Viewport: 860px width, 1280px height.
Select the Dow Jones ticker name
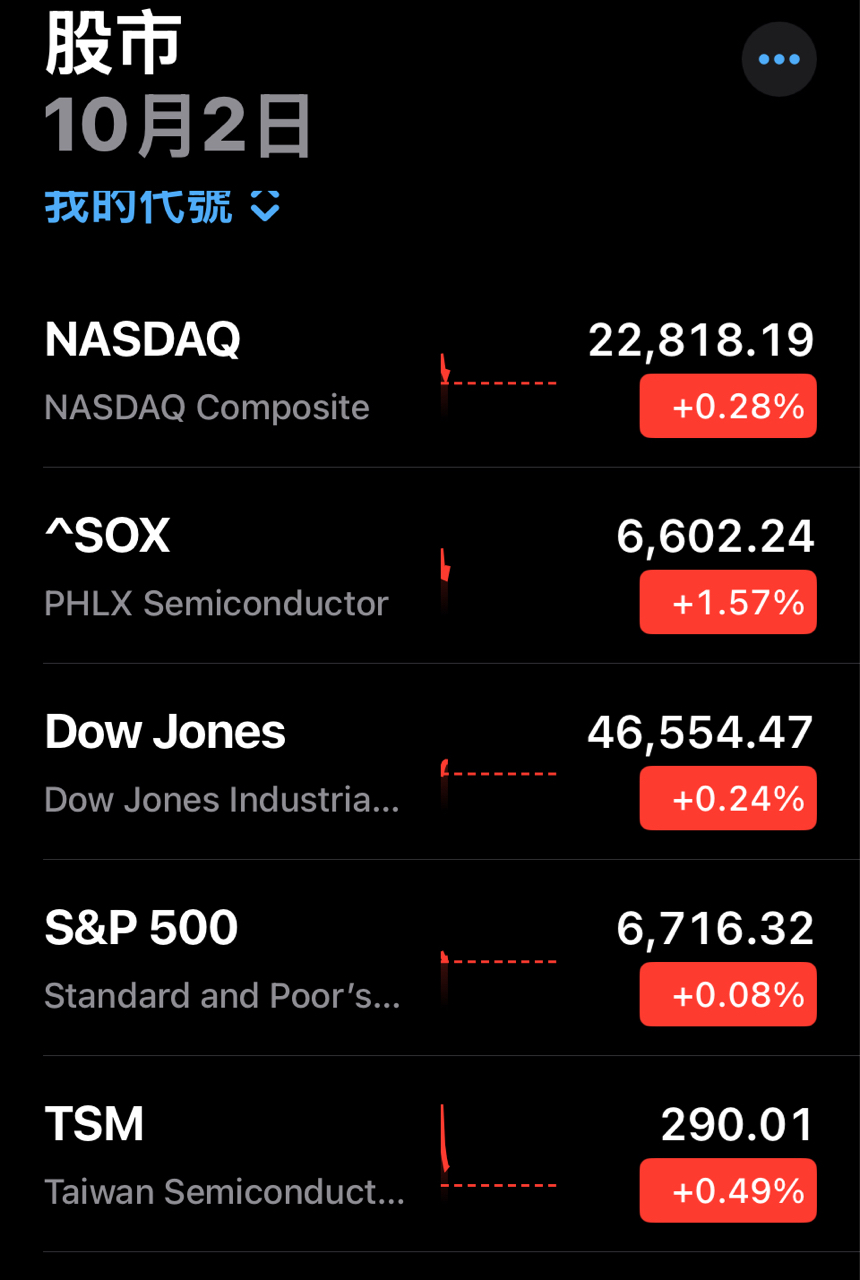point(165,732)
